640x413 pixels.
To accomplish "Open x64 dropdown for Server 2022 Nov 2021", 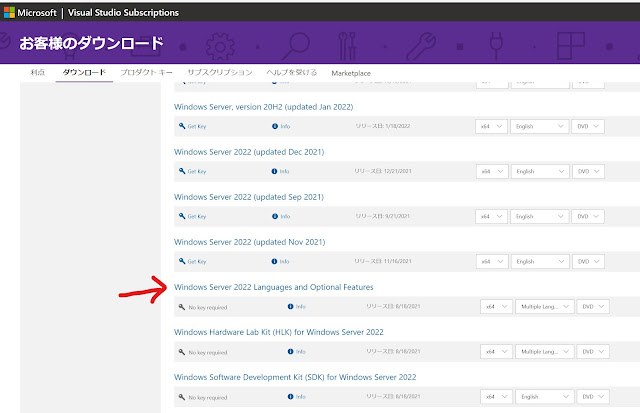I will click(x=492, y=262).
